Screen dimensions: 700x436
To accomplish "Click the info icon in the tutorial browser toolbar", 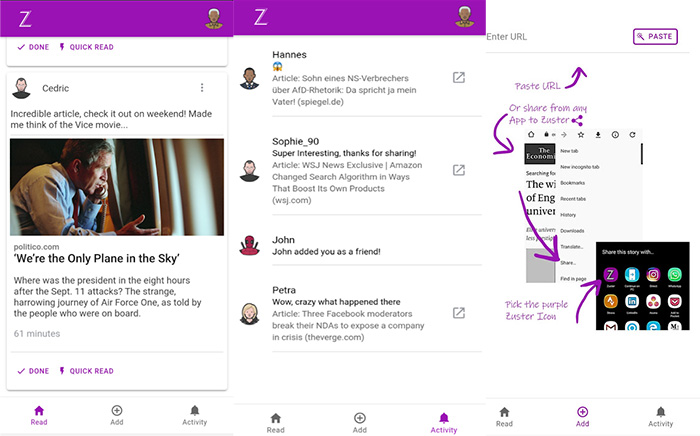I will [615, 134].
